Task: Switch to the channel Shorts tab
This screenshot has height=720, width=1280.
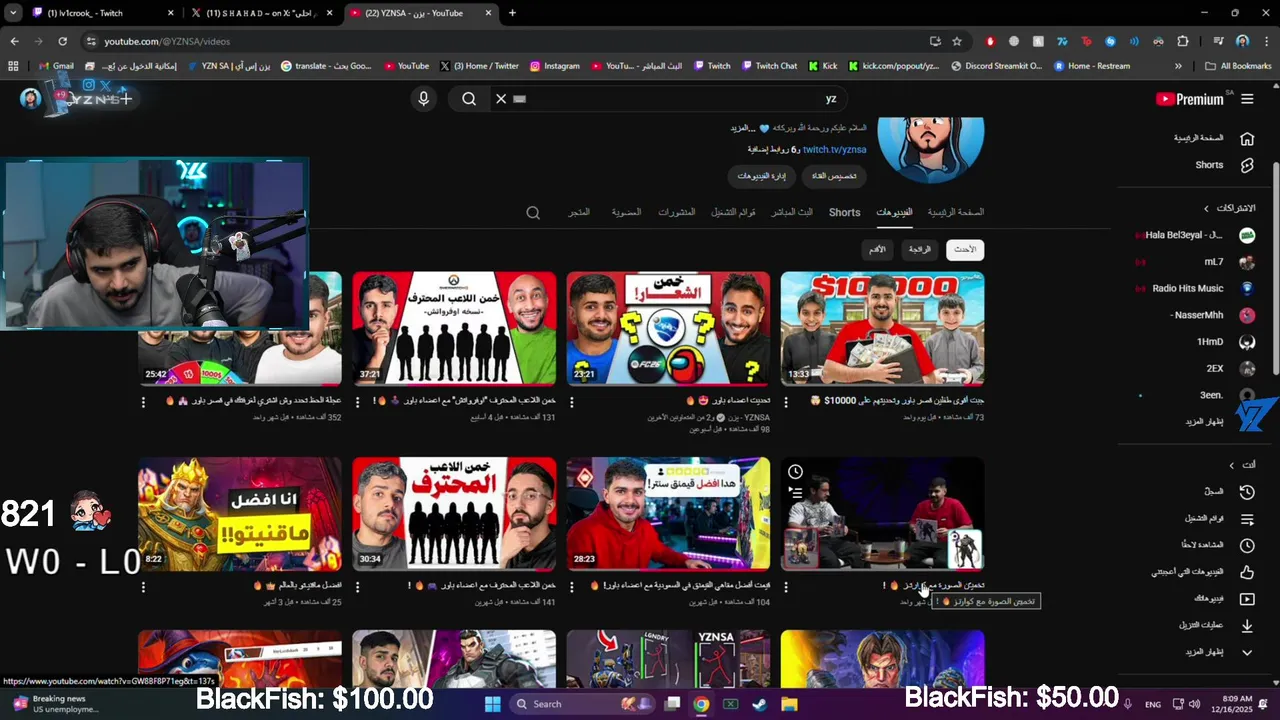Action: [844, 212]
